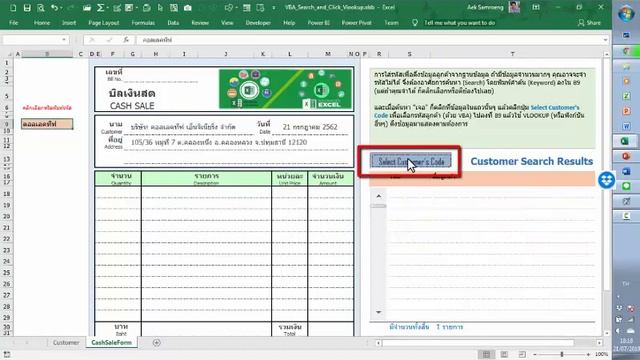The width and height of the screenshot is (640, 360).
Task: Move the zoom slider handle in status bar
Action: (x=562, y=354)
